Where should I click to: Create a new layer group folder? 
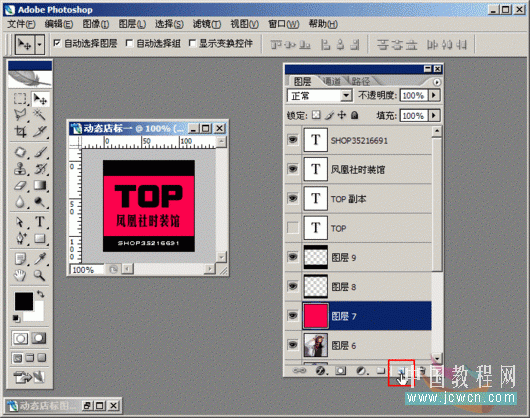381,371
